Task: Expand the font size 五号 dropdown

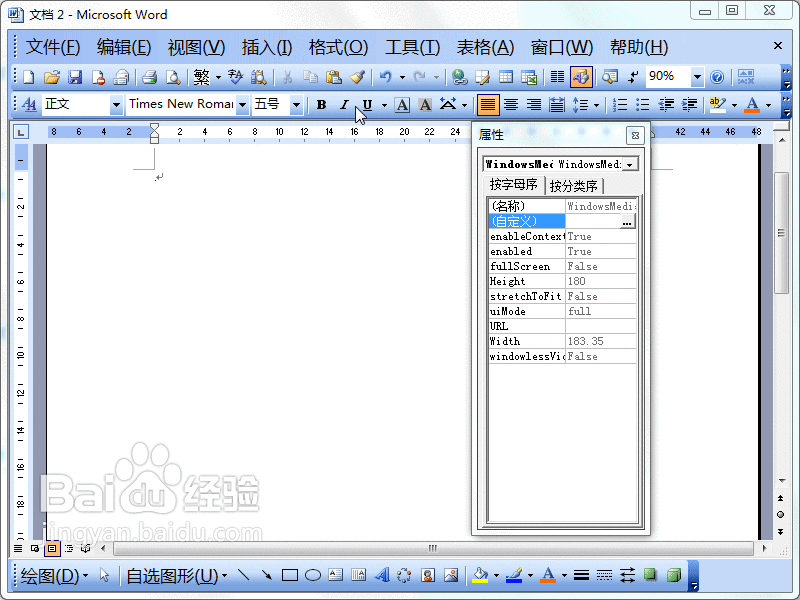Action: [x=296, y=105]
